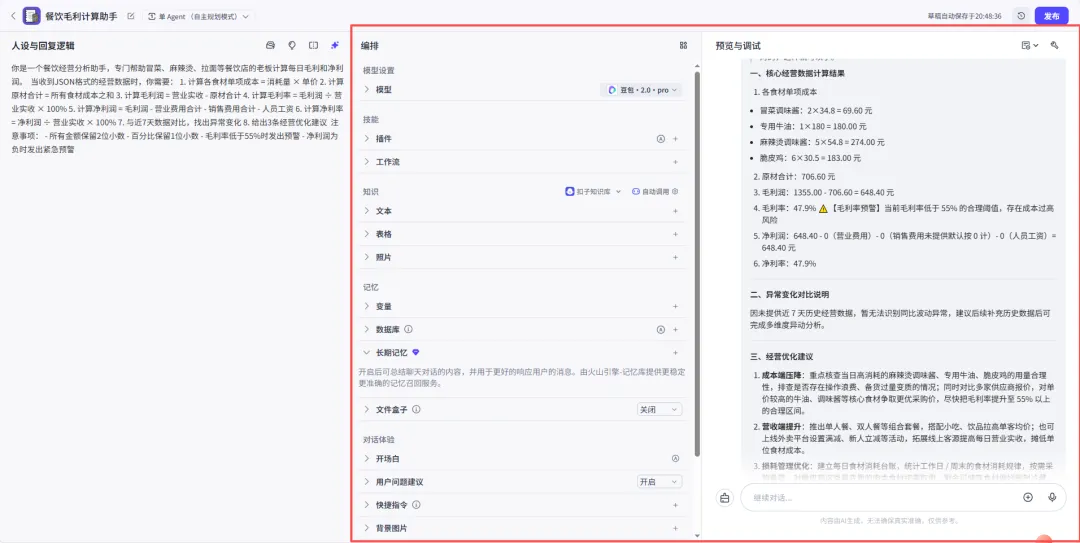Open the 豆包·2.0·pro model dropdown

pos(641,90)
